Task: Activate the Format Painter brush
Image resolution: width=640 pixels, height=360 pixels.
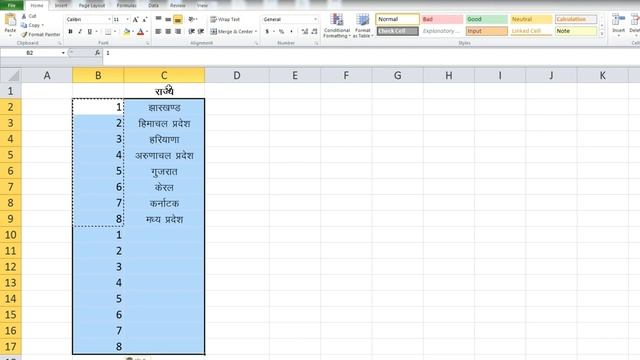Action: (x=24, y=35)
